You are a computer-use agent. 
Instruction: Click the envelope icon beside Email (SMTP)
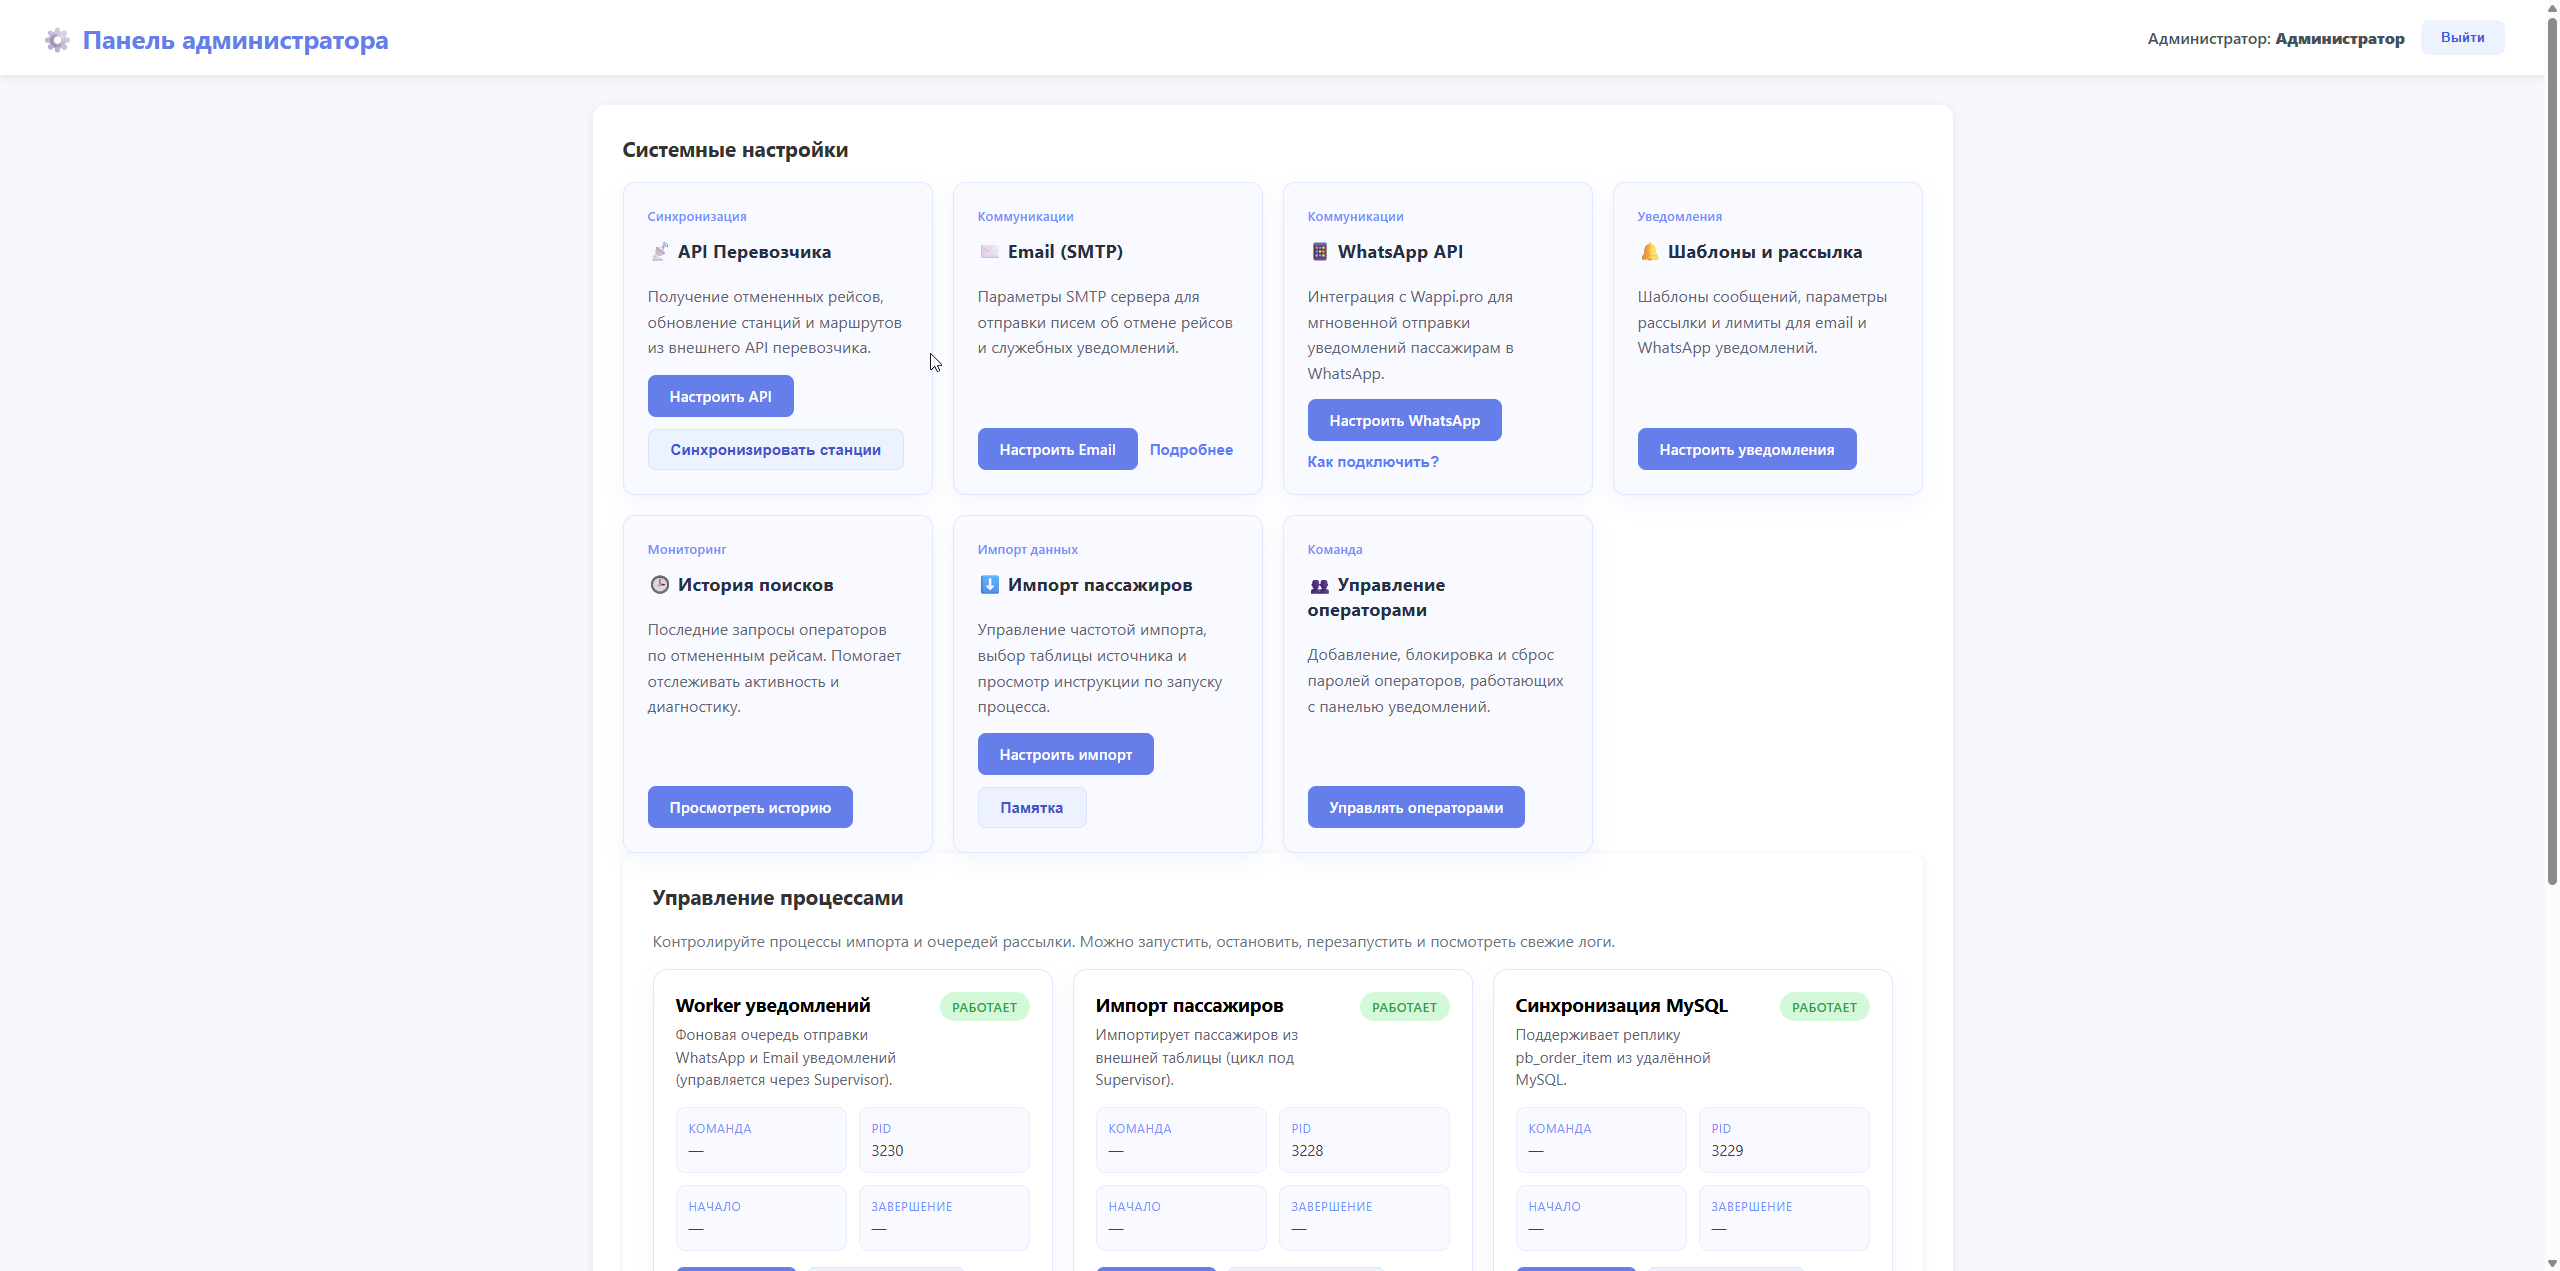989,252
